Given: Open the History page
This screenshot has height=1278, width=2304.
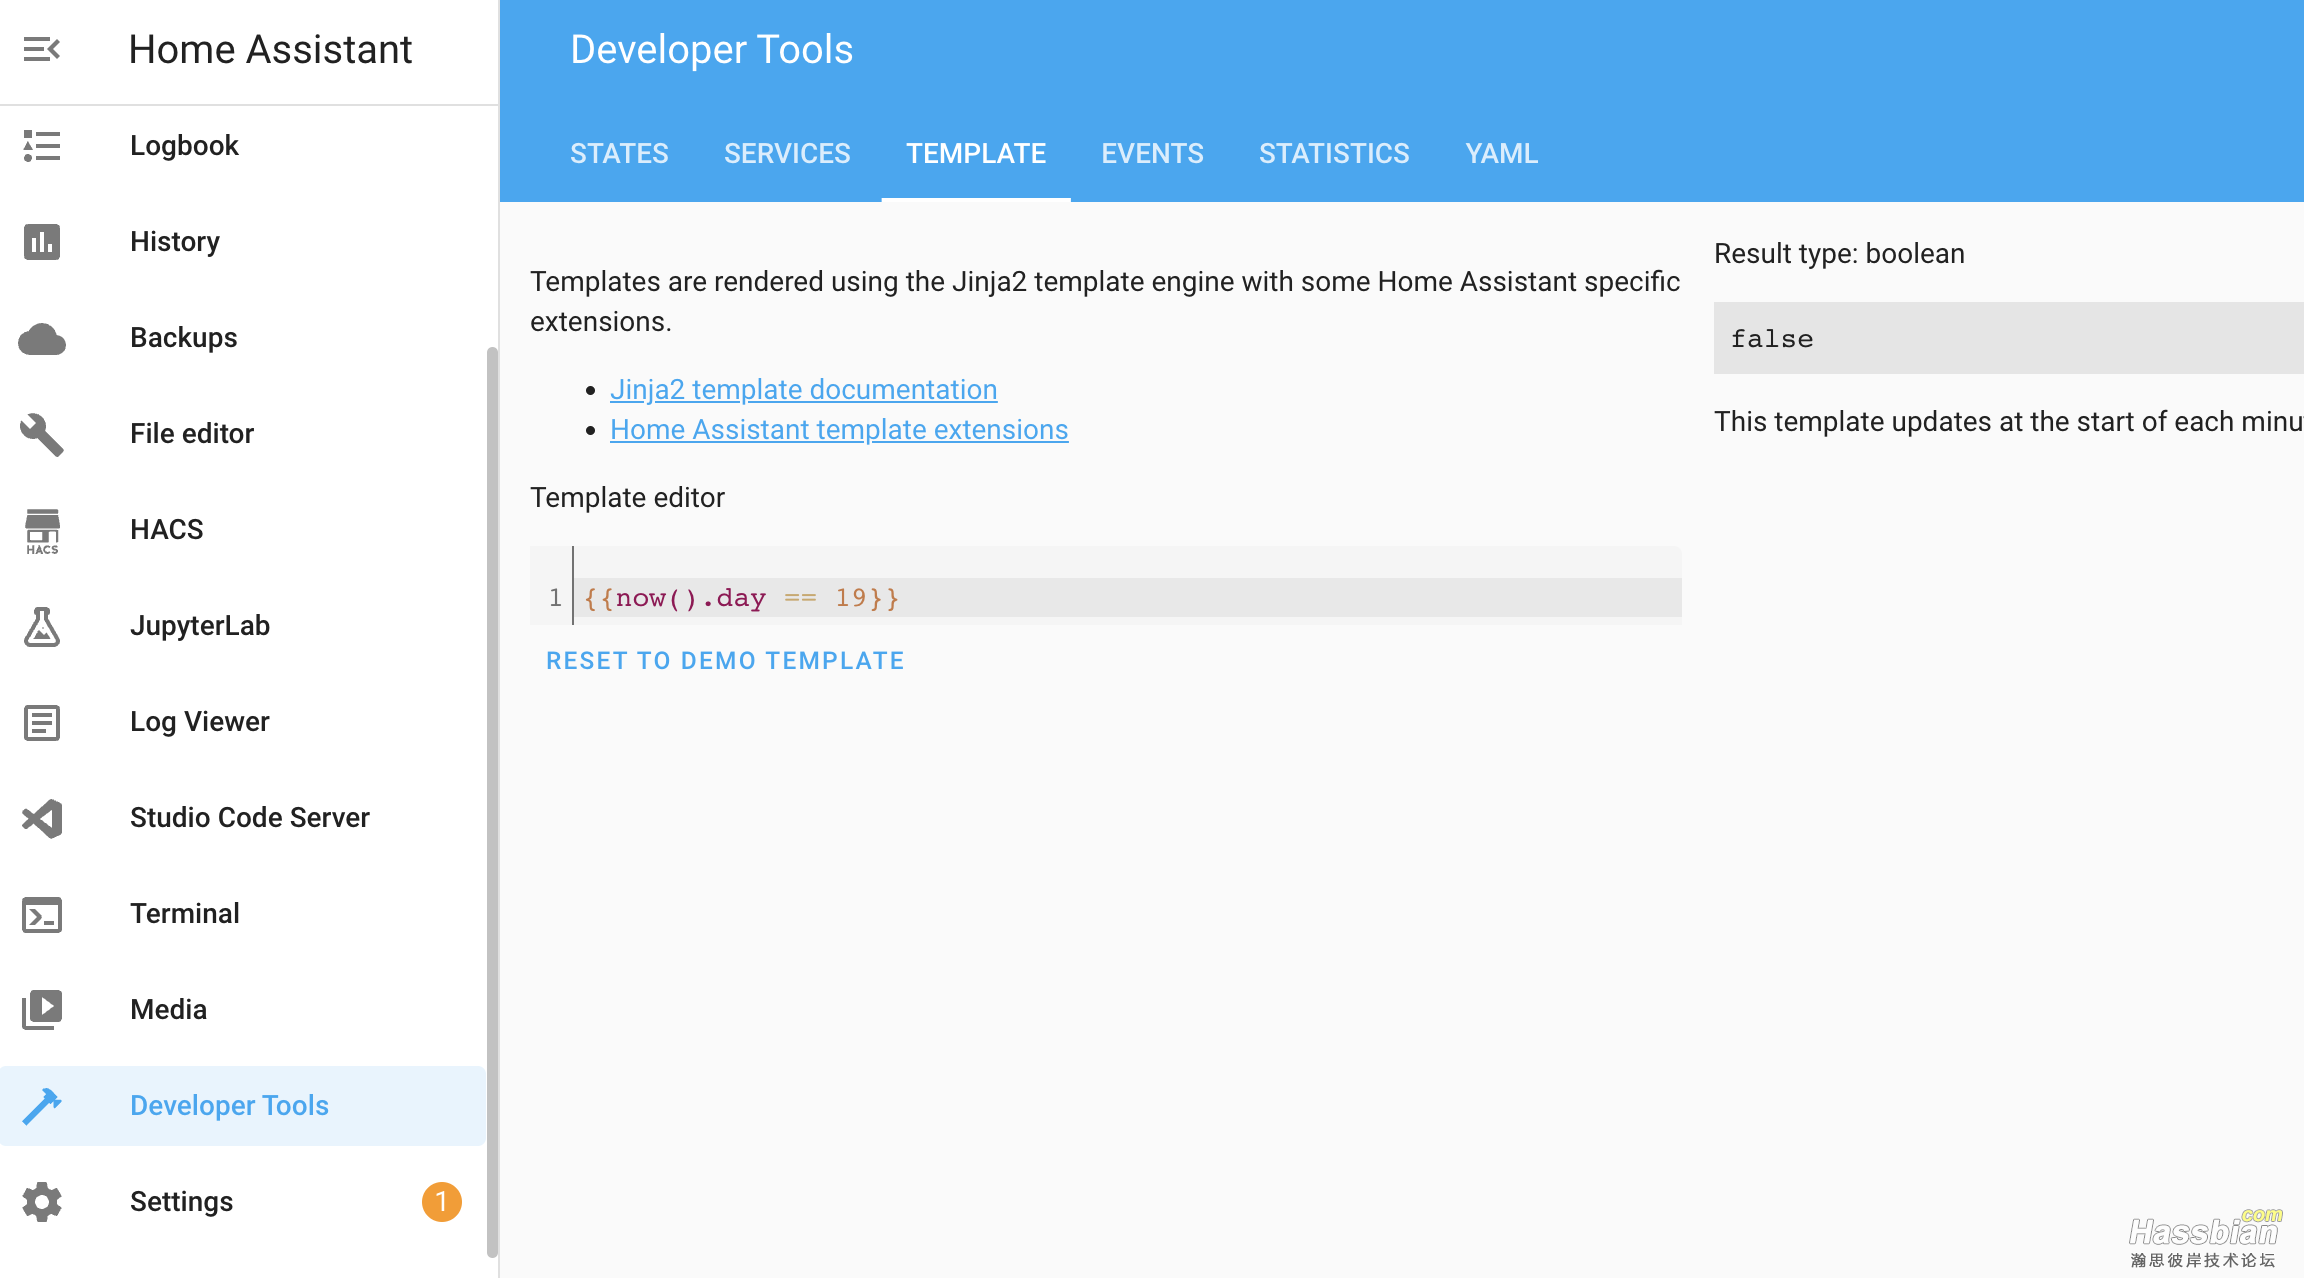Looking at the screenshot, I should point(242,242).
